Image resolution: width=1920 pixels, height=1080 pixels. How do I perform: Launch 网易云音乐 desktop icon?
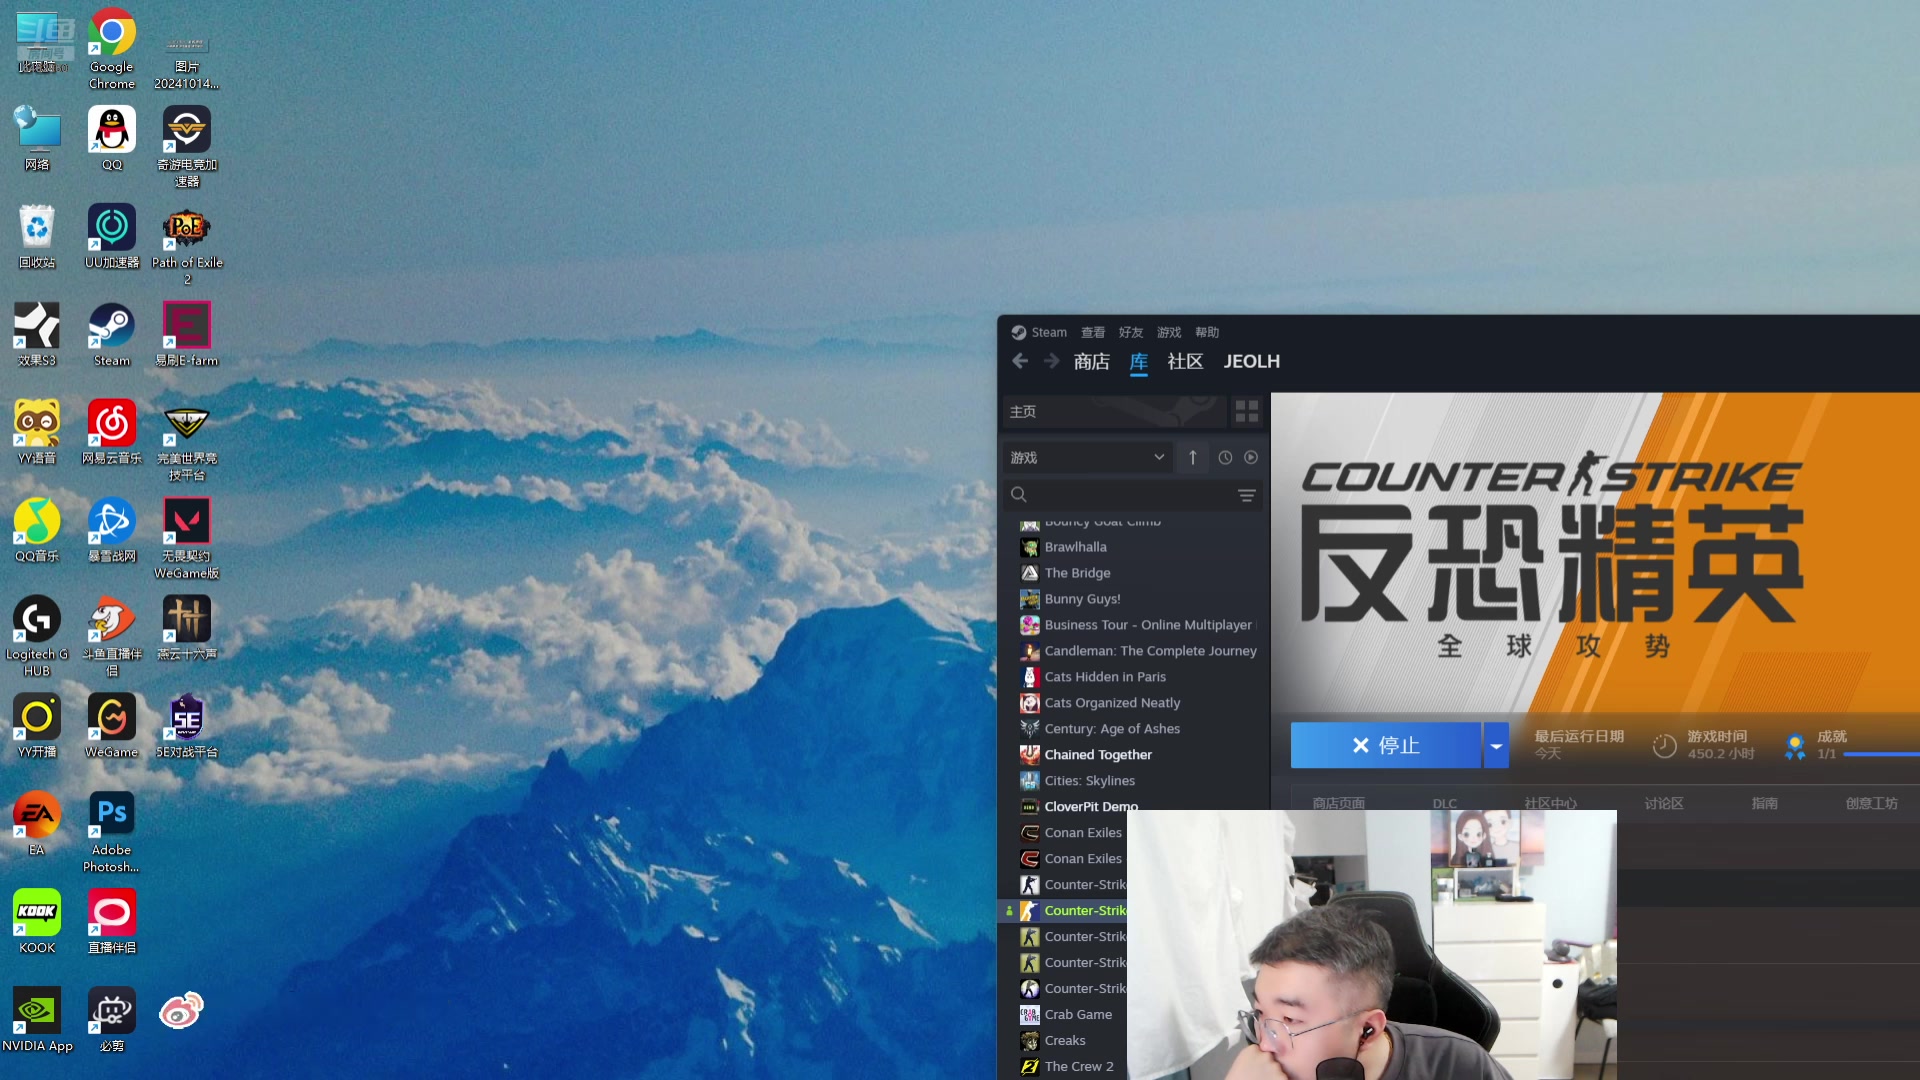click(111, 432)
